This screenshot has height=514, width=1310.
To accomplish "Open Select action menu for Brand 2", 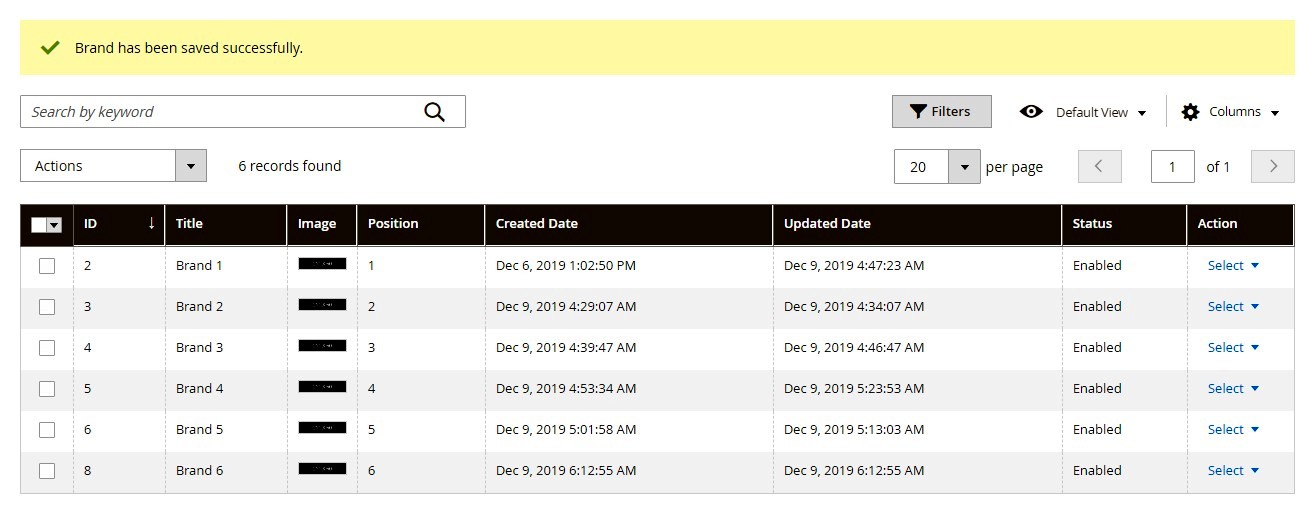I will pos(1232,307).
